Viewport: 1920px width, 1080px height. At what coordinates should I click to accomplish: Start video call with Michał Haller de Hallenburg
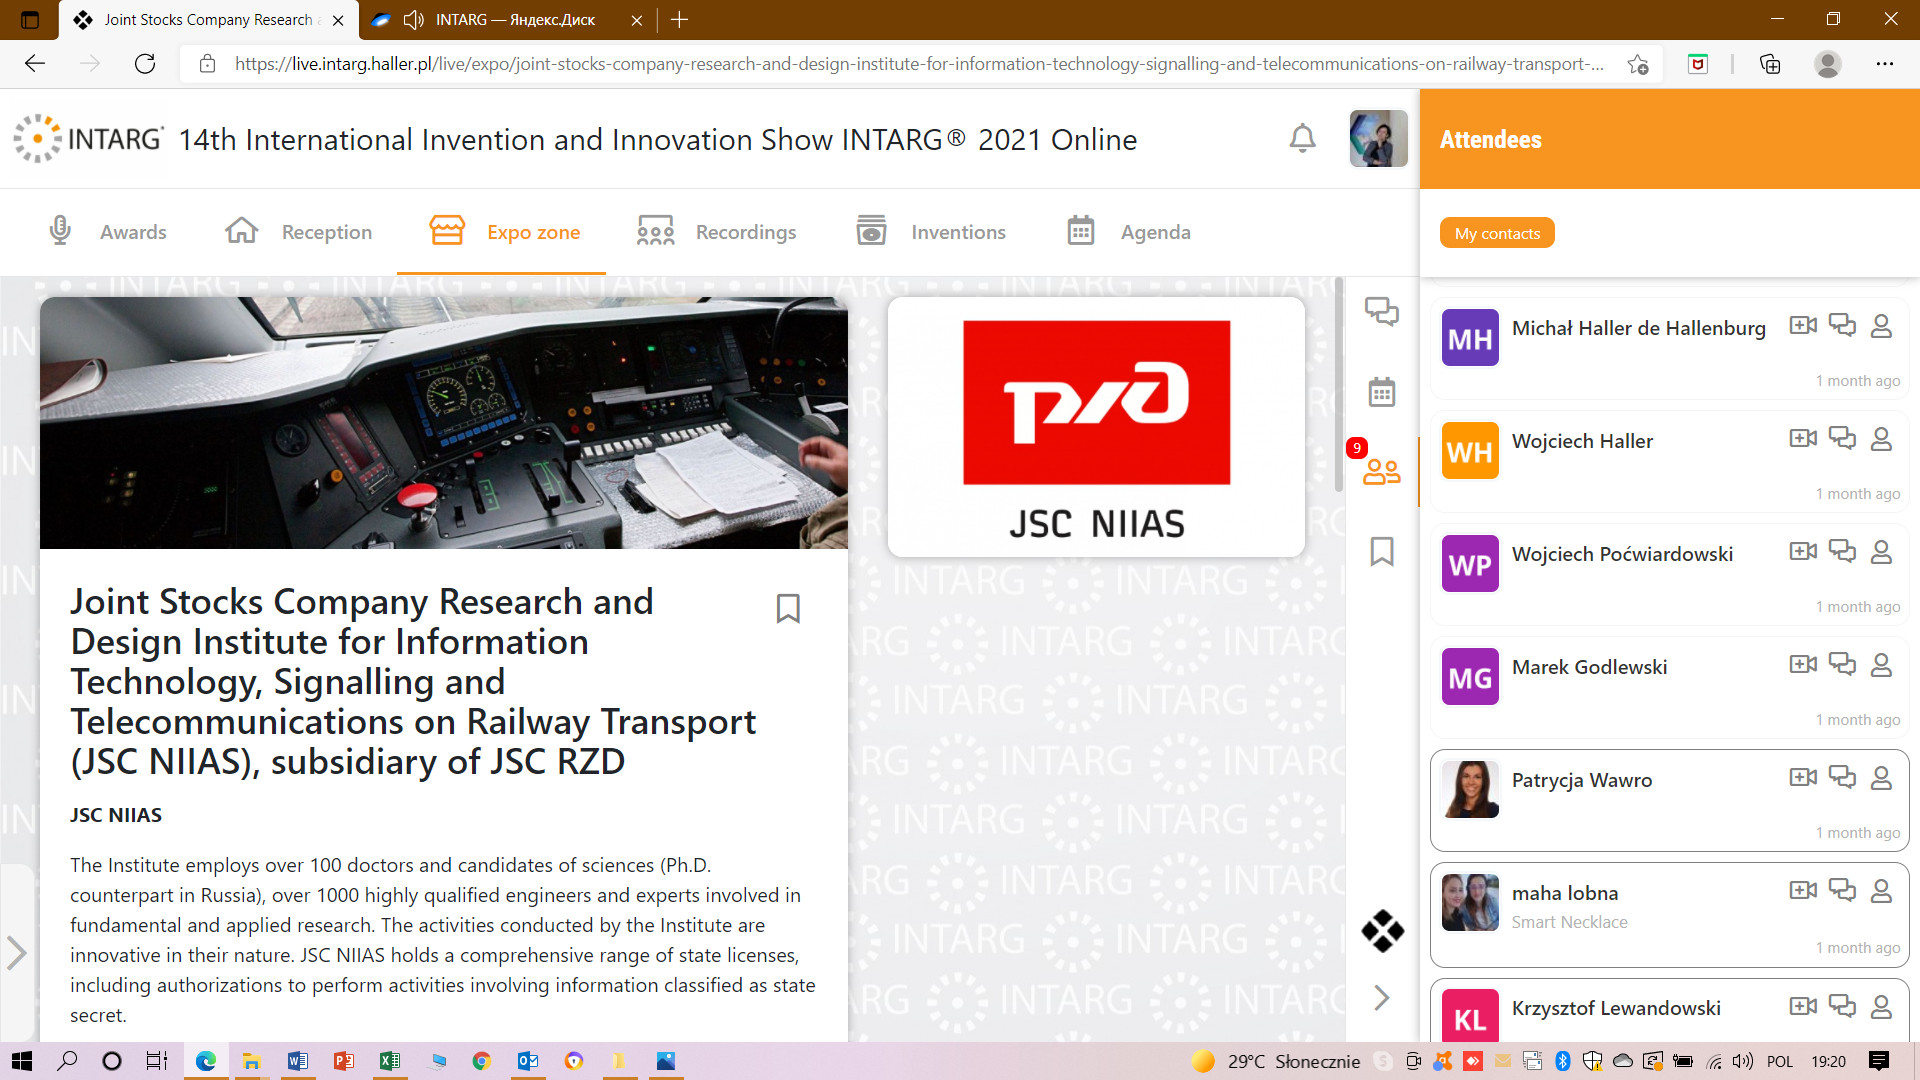click(x=1803, y=325)
